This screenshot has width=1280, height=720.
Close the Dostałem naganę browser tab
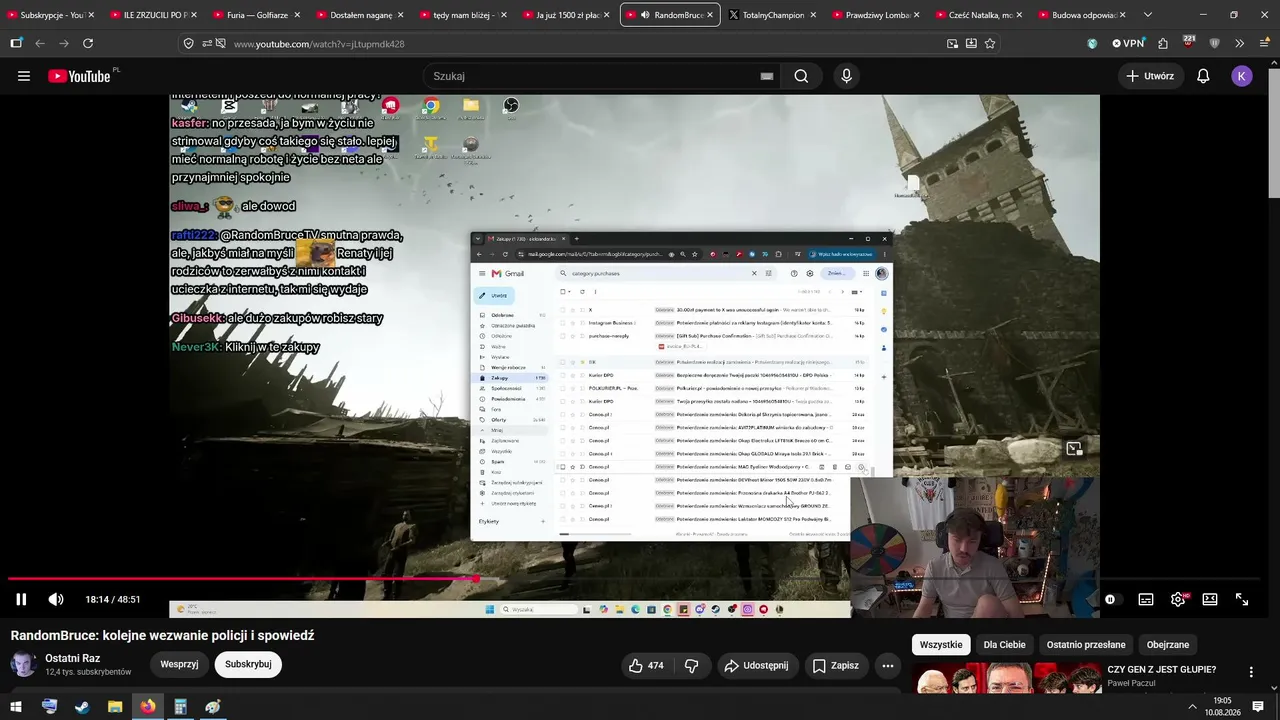[400, 15]
